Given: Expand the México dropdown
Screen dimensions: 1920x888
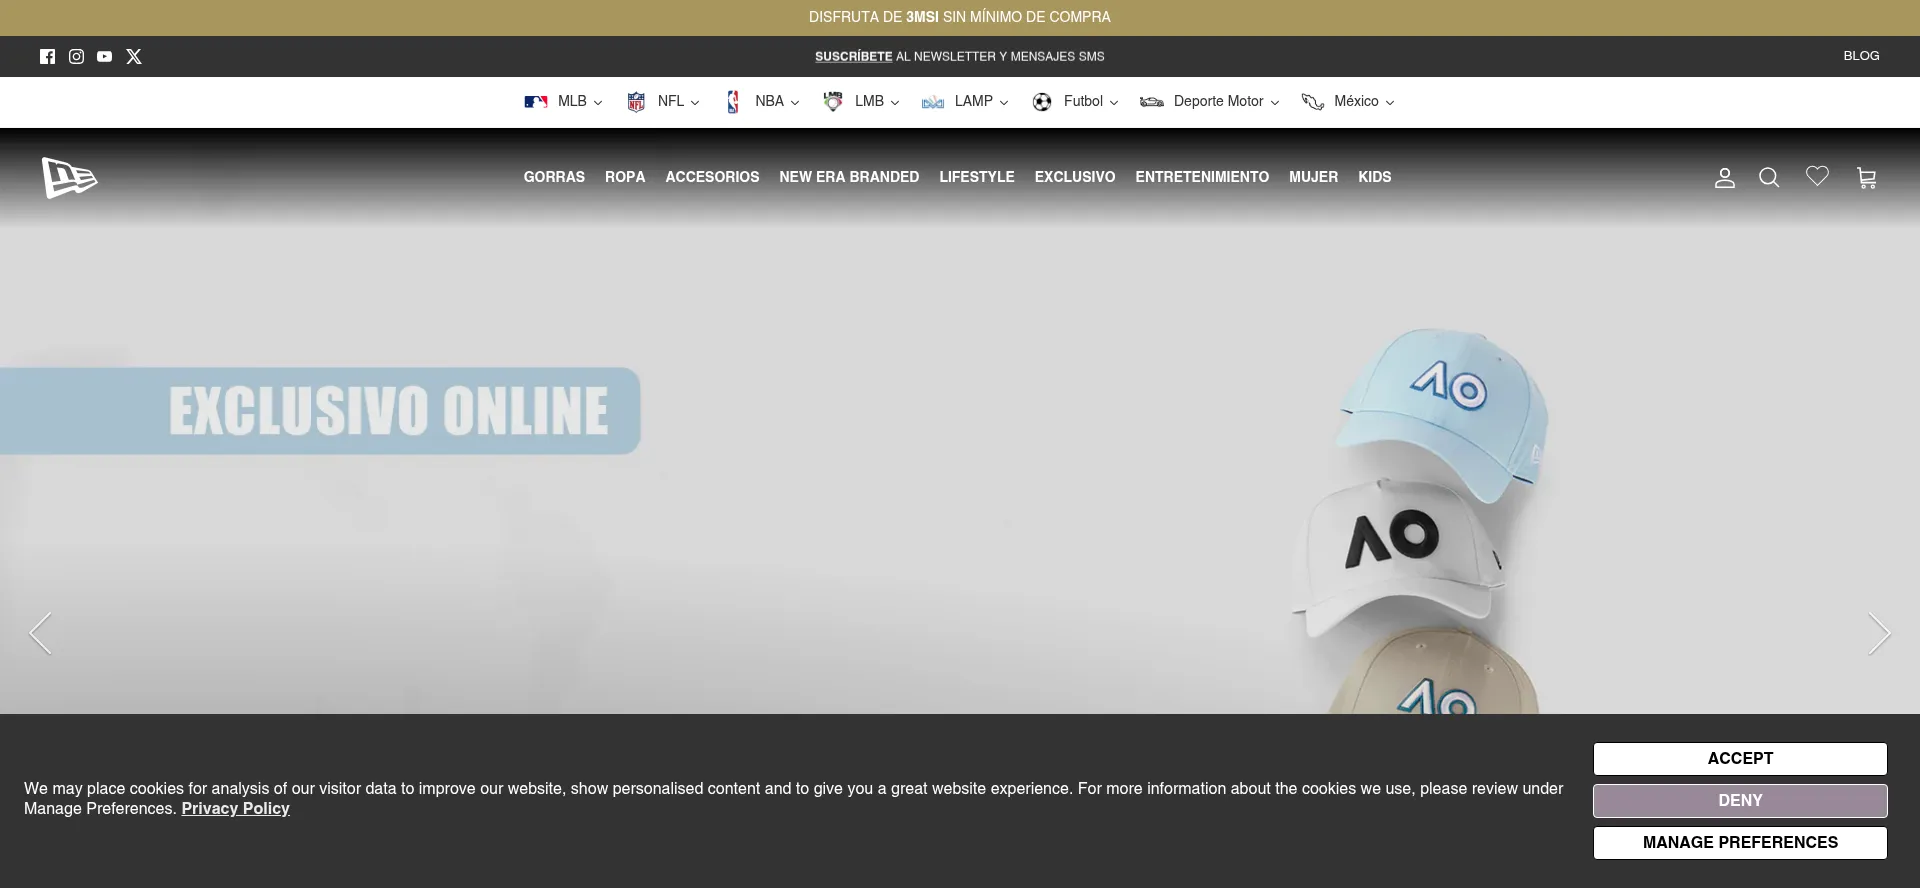Looking at the screenshot, I should (1348, 102).
